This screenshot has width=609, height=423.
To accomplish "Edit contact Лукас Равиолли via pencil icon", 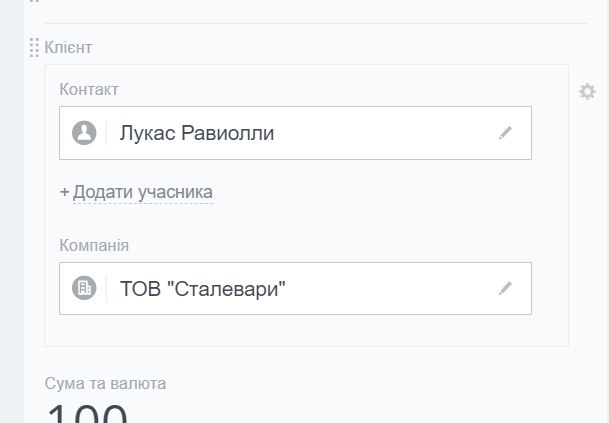I will tap(505, 133).
